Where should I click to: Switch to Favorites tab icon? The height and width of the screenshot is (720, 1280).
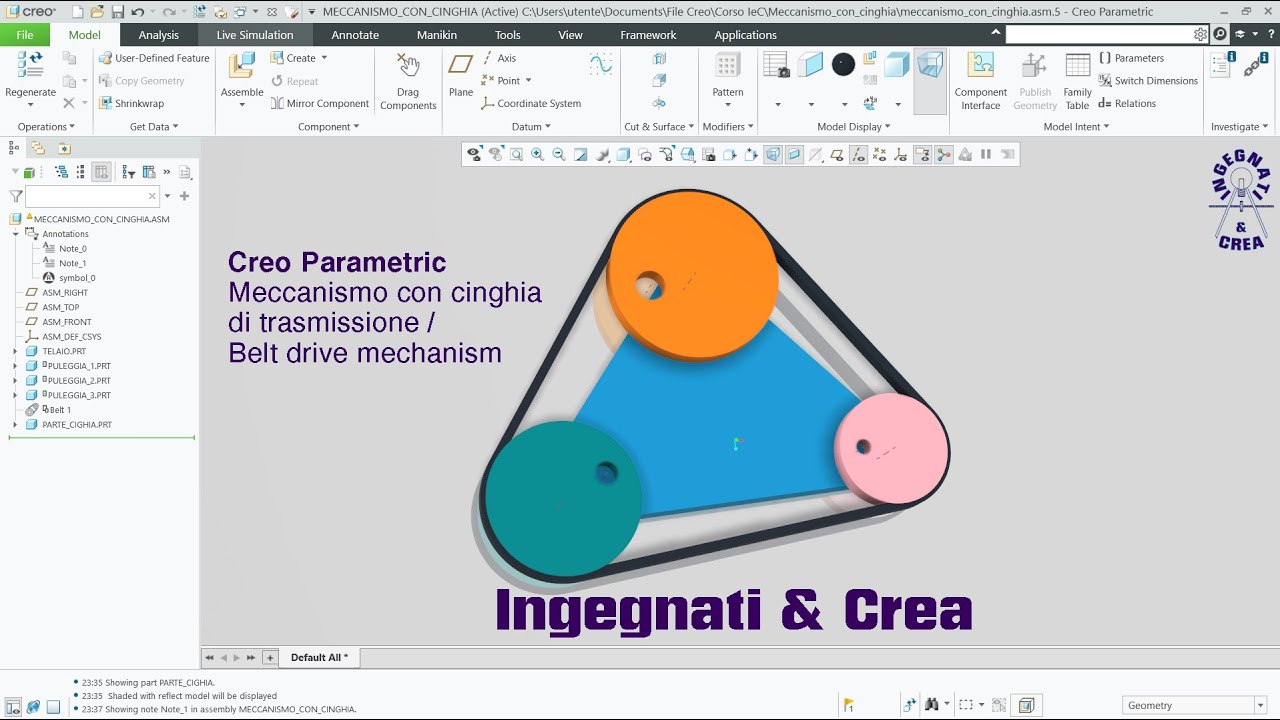tap(64, 148)
